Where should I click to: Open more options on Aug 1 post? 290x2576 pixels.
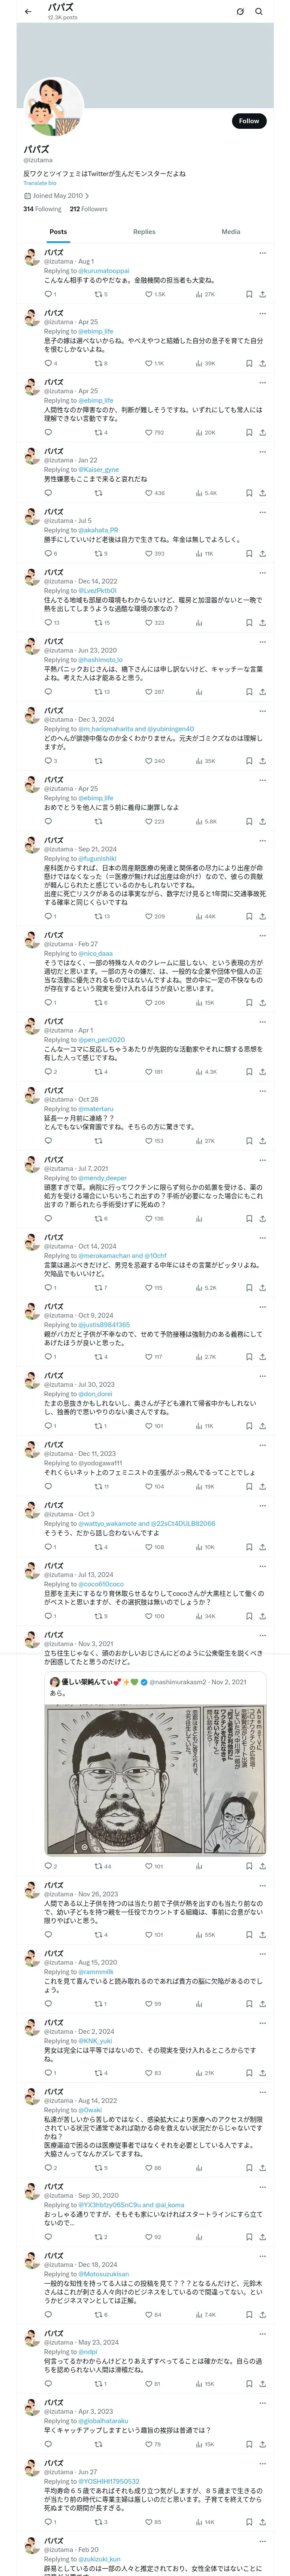pos(262,253)
